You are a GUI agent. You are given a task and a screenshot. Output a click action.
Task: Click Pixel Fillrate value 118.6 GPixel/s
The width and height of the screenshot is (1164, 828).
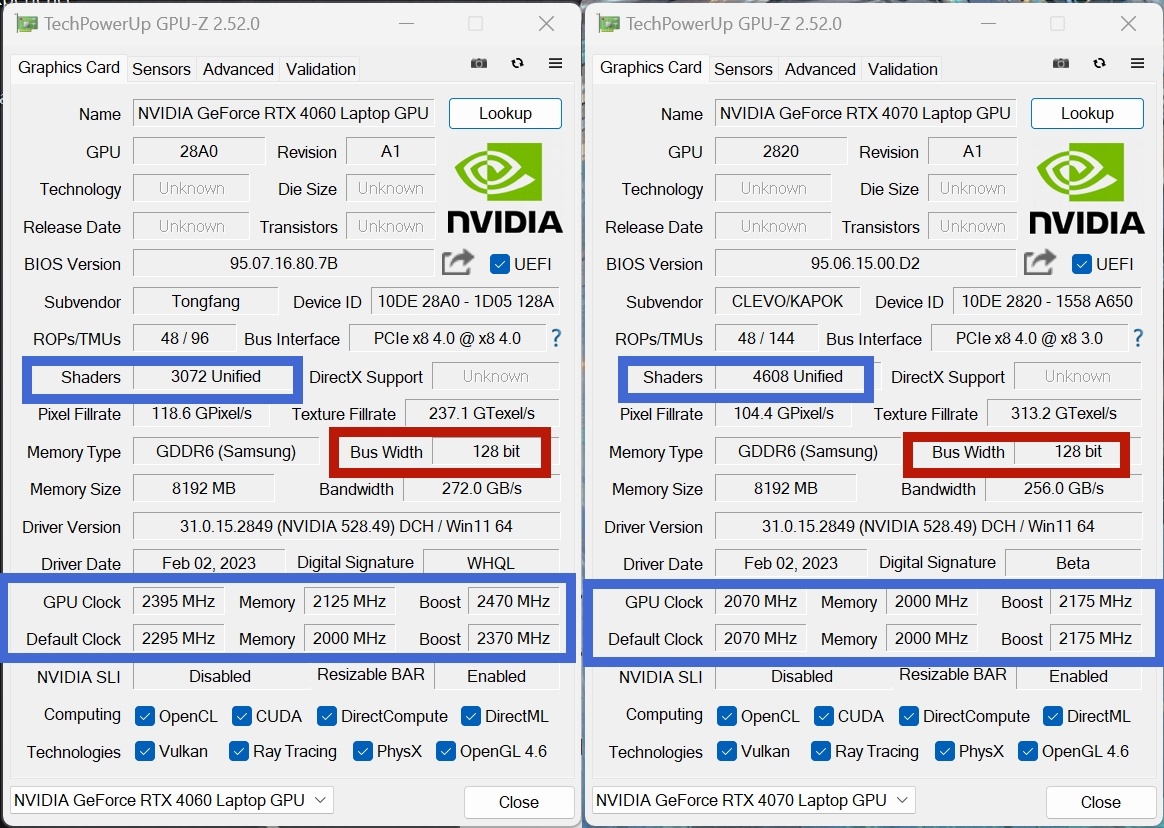coord(202,414)
